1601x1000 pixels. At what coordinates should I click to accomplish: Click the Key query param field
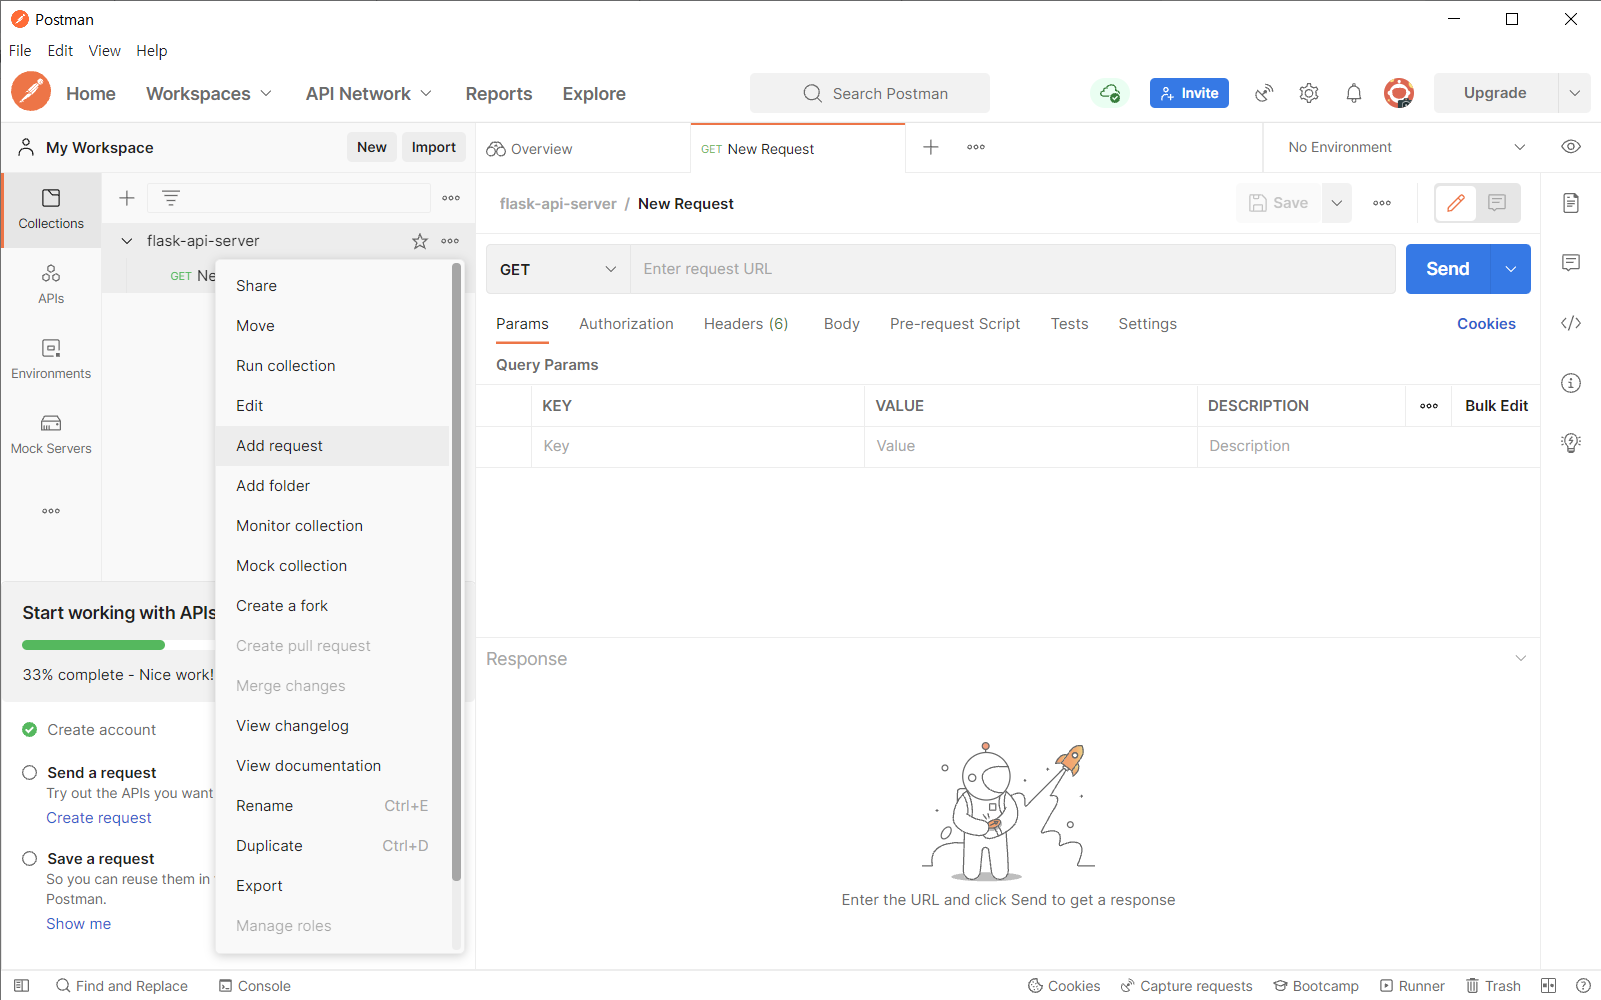697,446
